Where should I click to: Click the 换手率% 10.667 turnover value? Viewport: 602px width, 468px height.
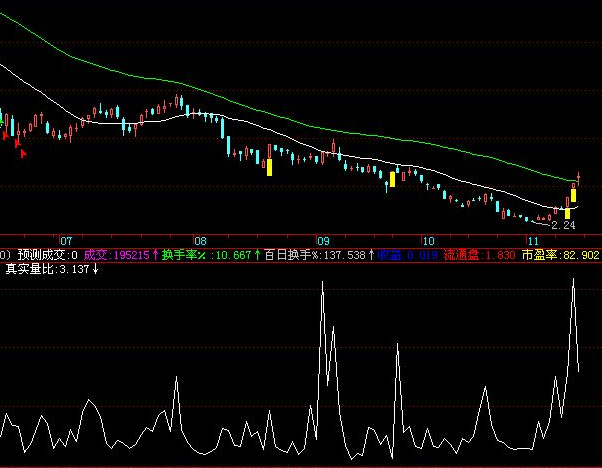tap(206, 255)
